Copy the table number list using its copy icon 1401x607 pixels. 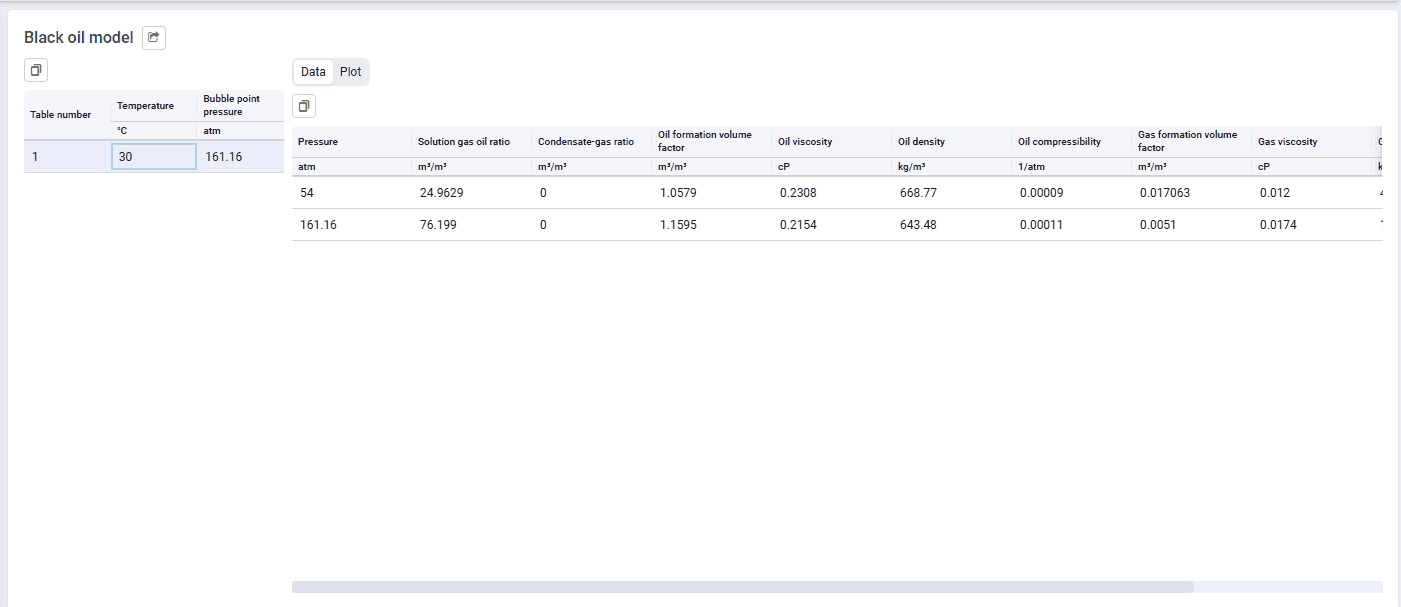[x=36, y=70]
